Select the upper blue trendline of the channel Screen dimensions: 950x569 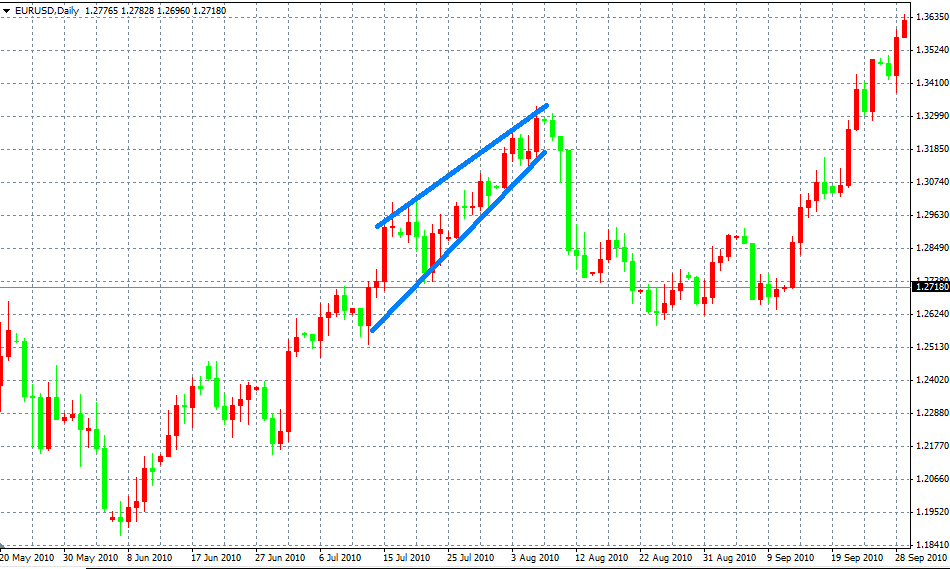pyautogui.click(x=460, y=167)
